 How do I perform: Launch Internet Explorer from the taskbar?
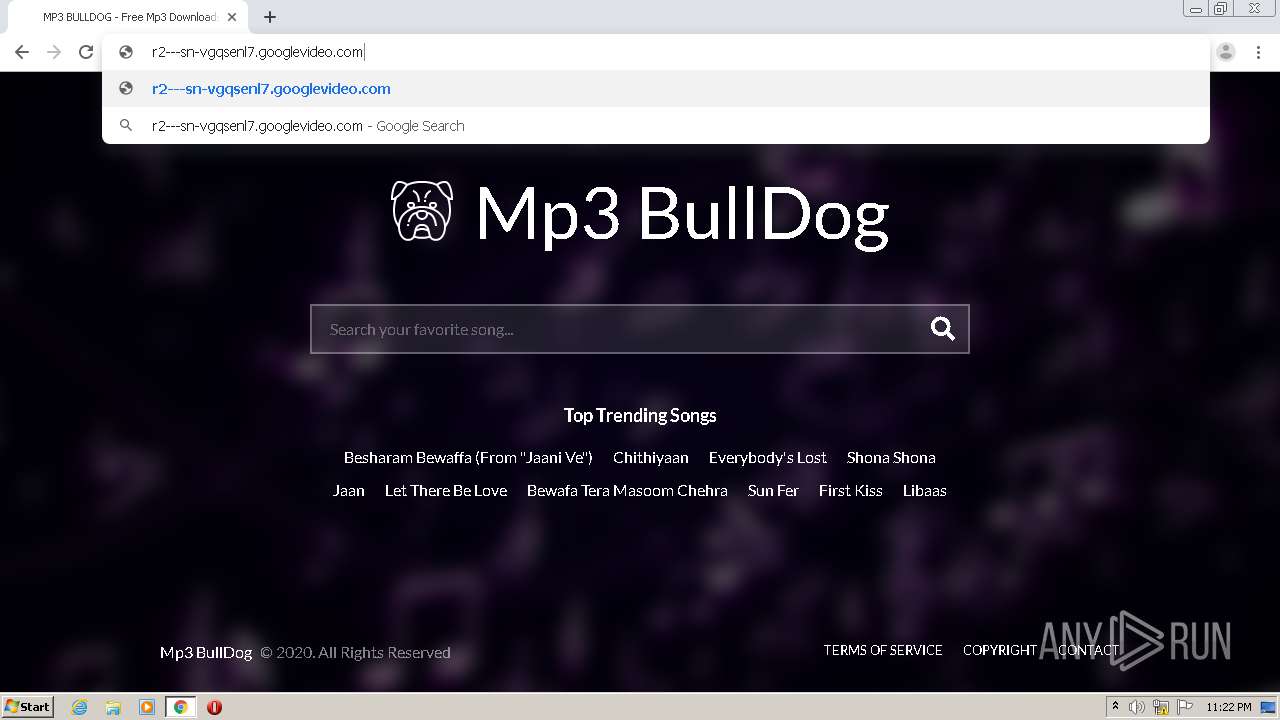(79, 707)
